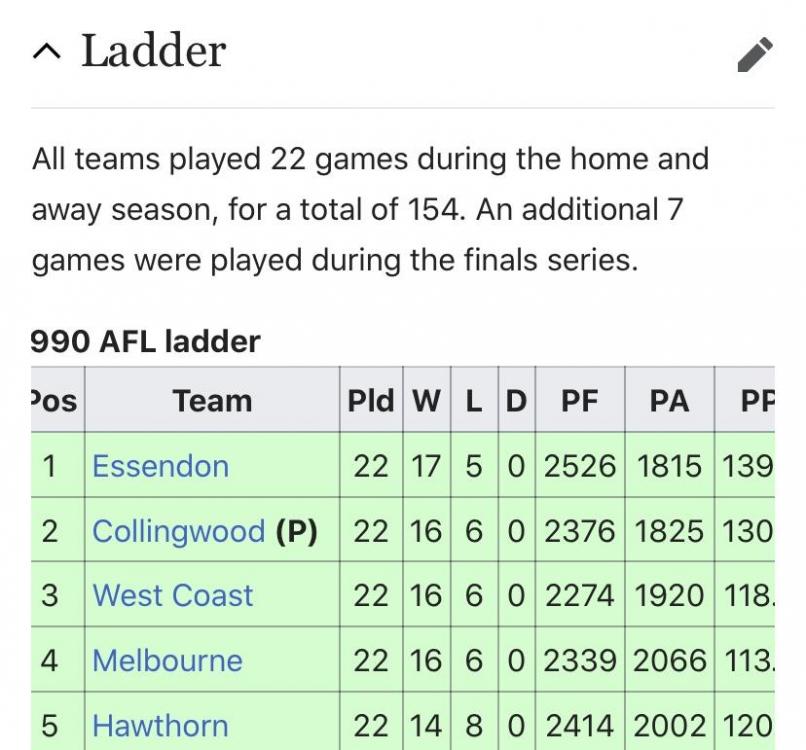Image resolution: width=806 pixels, height=750 pixels.
Task: Open the West Coast team link
Action: point(173,596)
